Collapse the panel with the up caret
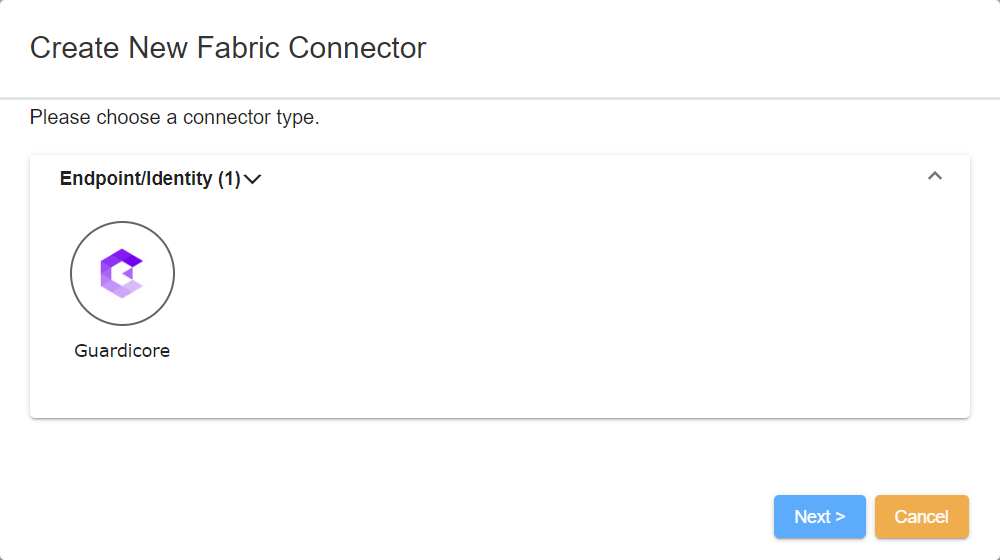The height and width of the screenshot is (560, 1000). pos(935,176)
